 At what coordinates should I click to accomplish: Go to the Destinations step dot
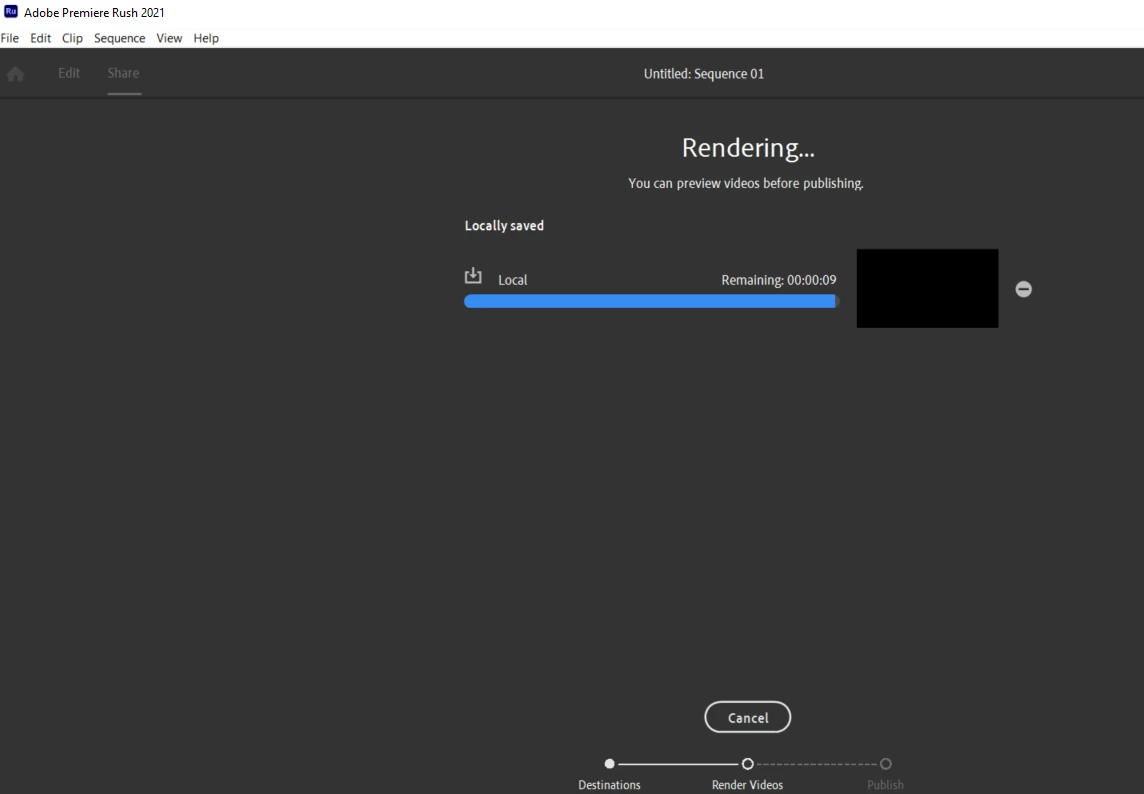point(609,763)
